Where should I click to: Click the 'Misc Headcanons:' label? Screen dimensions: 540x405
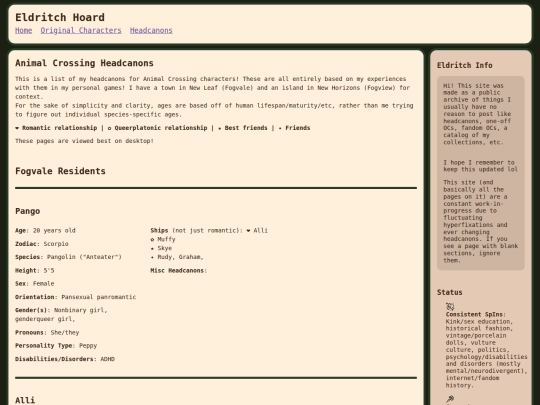pyautogui.click(x=178, y=270)
